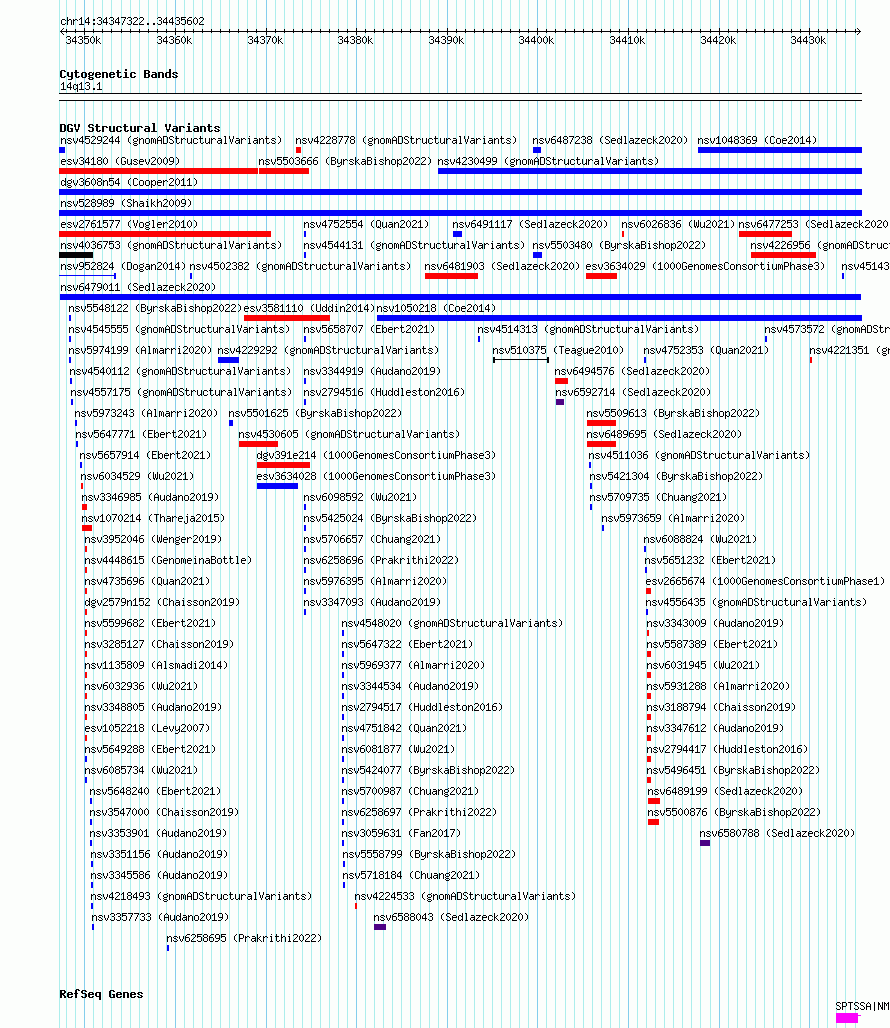Viewport: 890px width, 1028px height.
Task: Select the nsv510375 (Teague2010) black bracket
Action: (520, 360)
